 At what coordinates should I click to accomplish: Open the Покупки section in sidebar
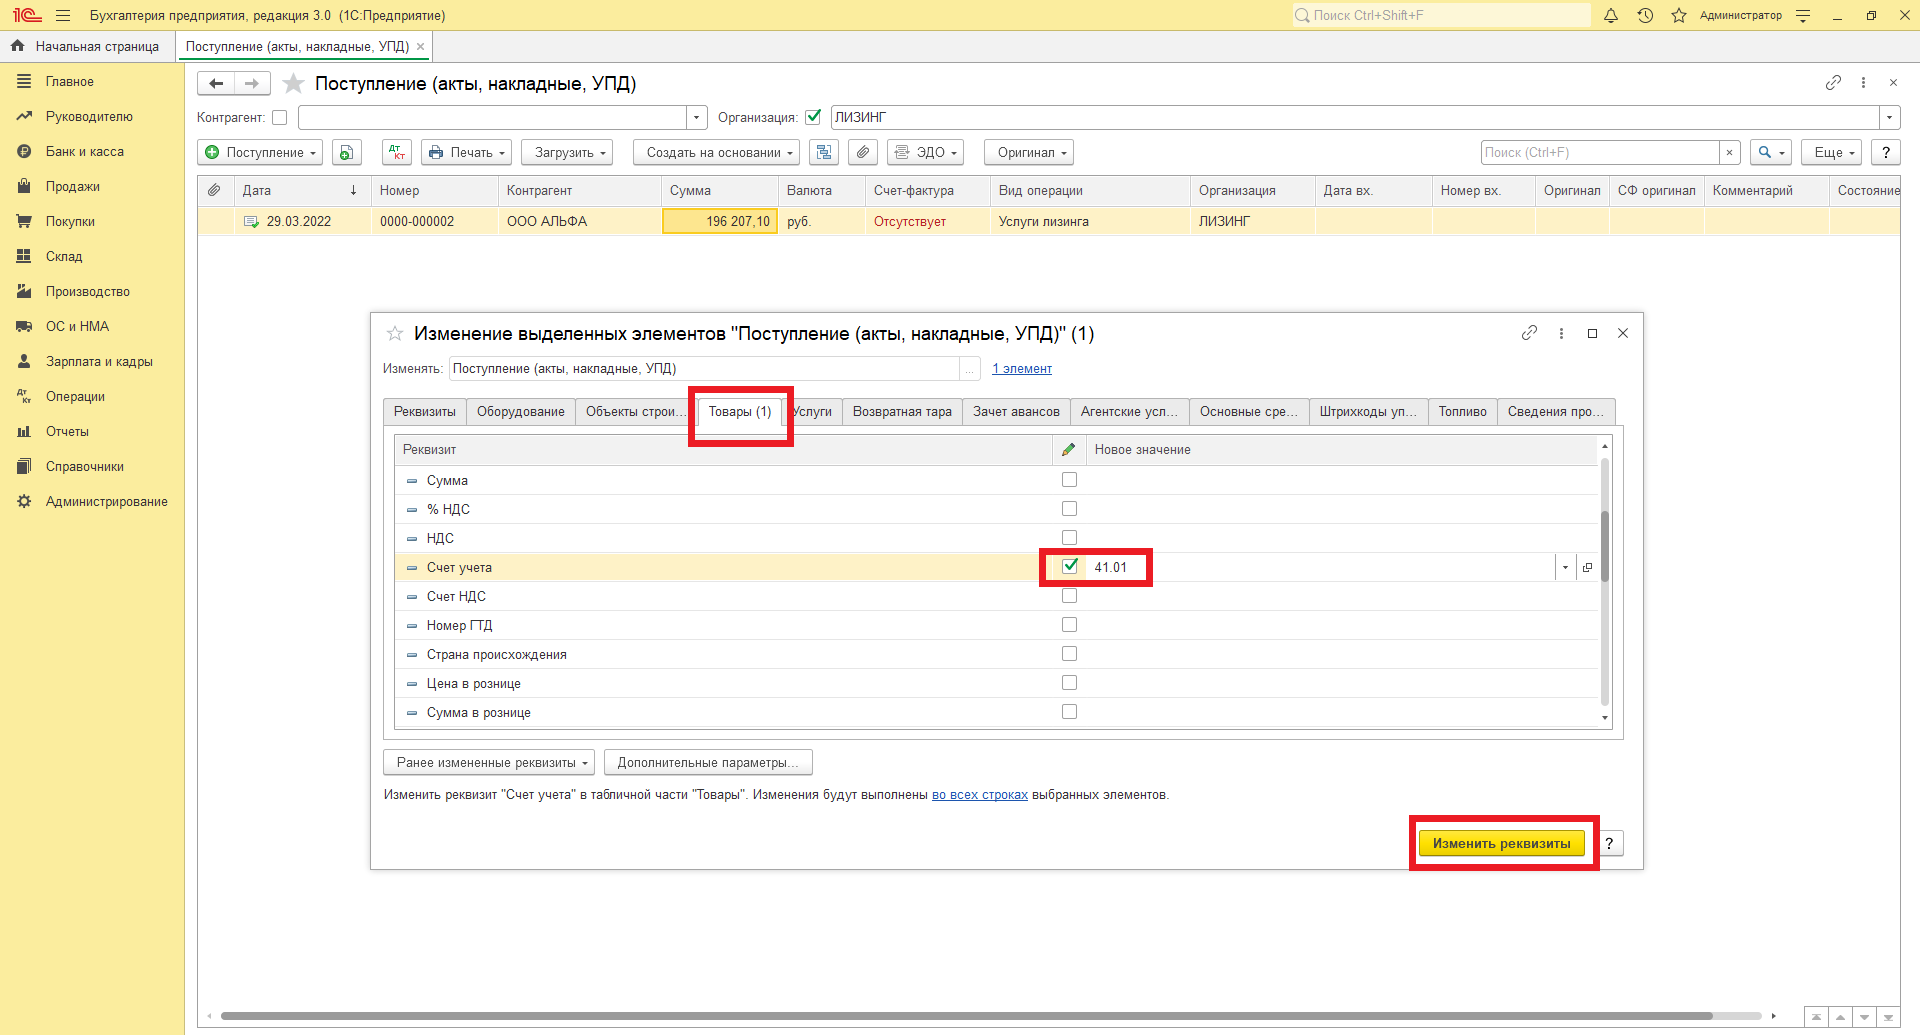tap(70, 221)
